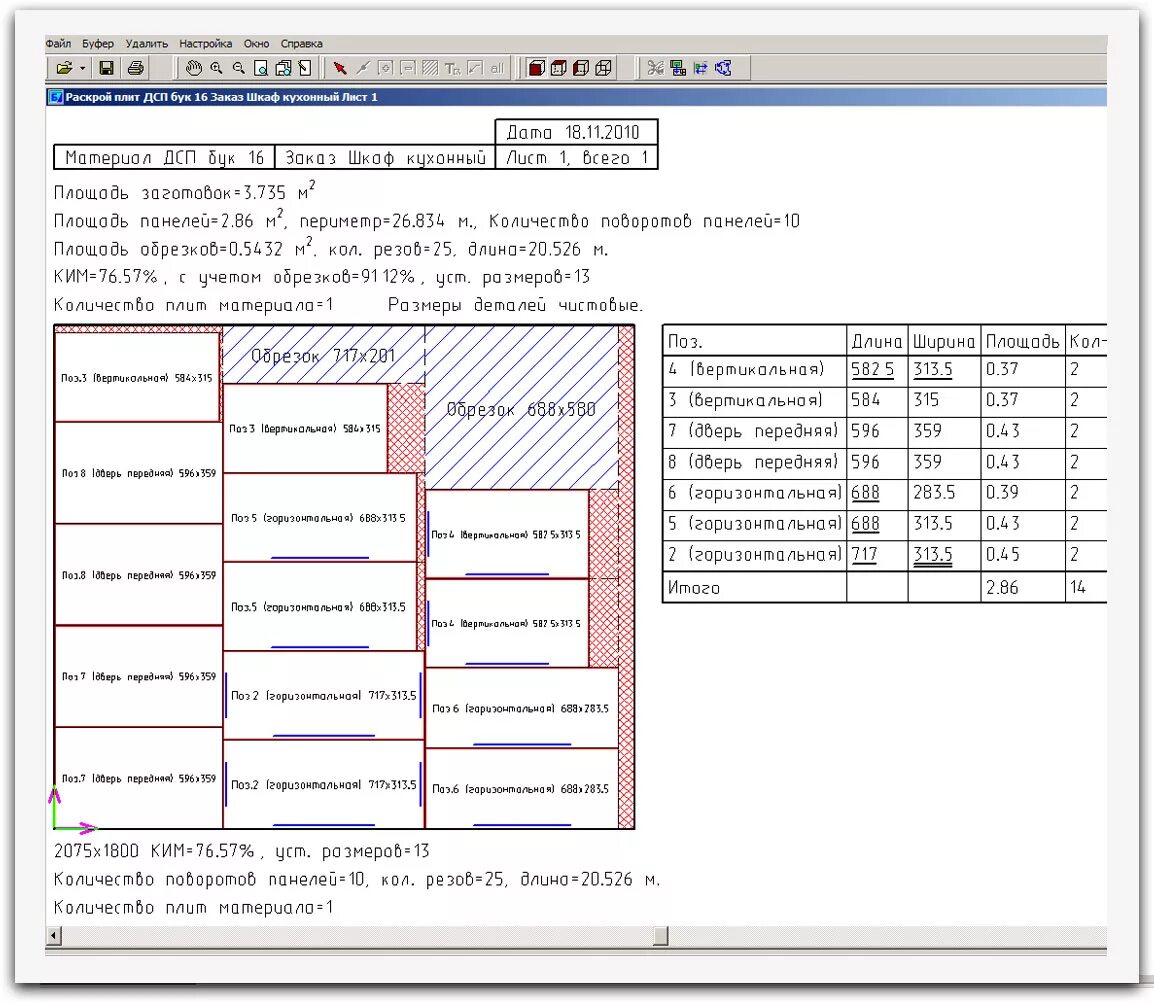This screenshot has height=1003, width=1154.
Task: Click the Zoom all pages icon
Action: [x=283, y=68]
